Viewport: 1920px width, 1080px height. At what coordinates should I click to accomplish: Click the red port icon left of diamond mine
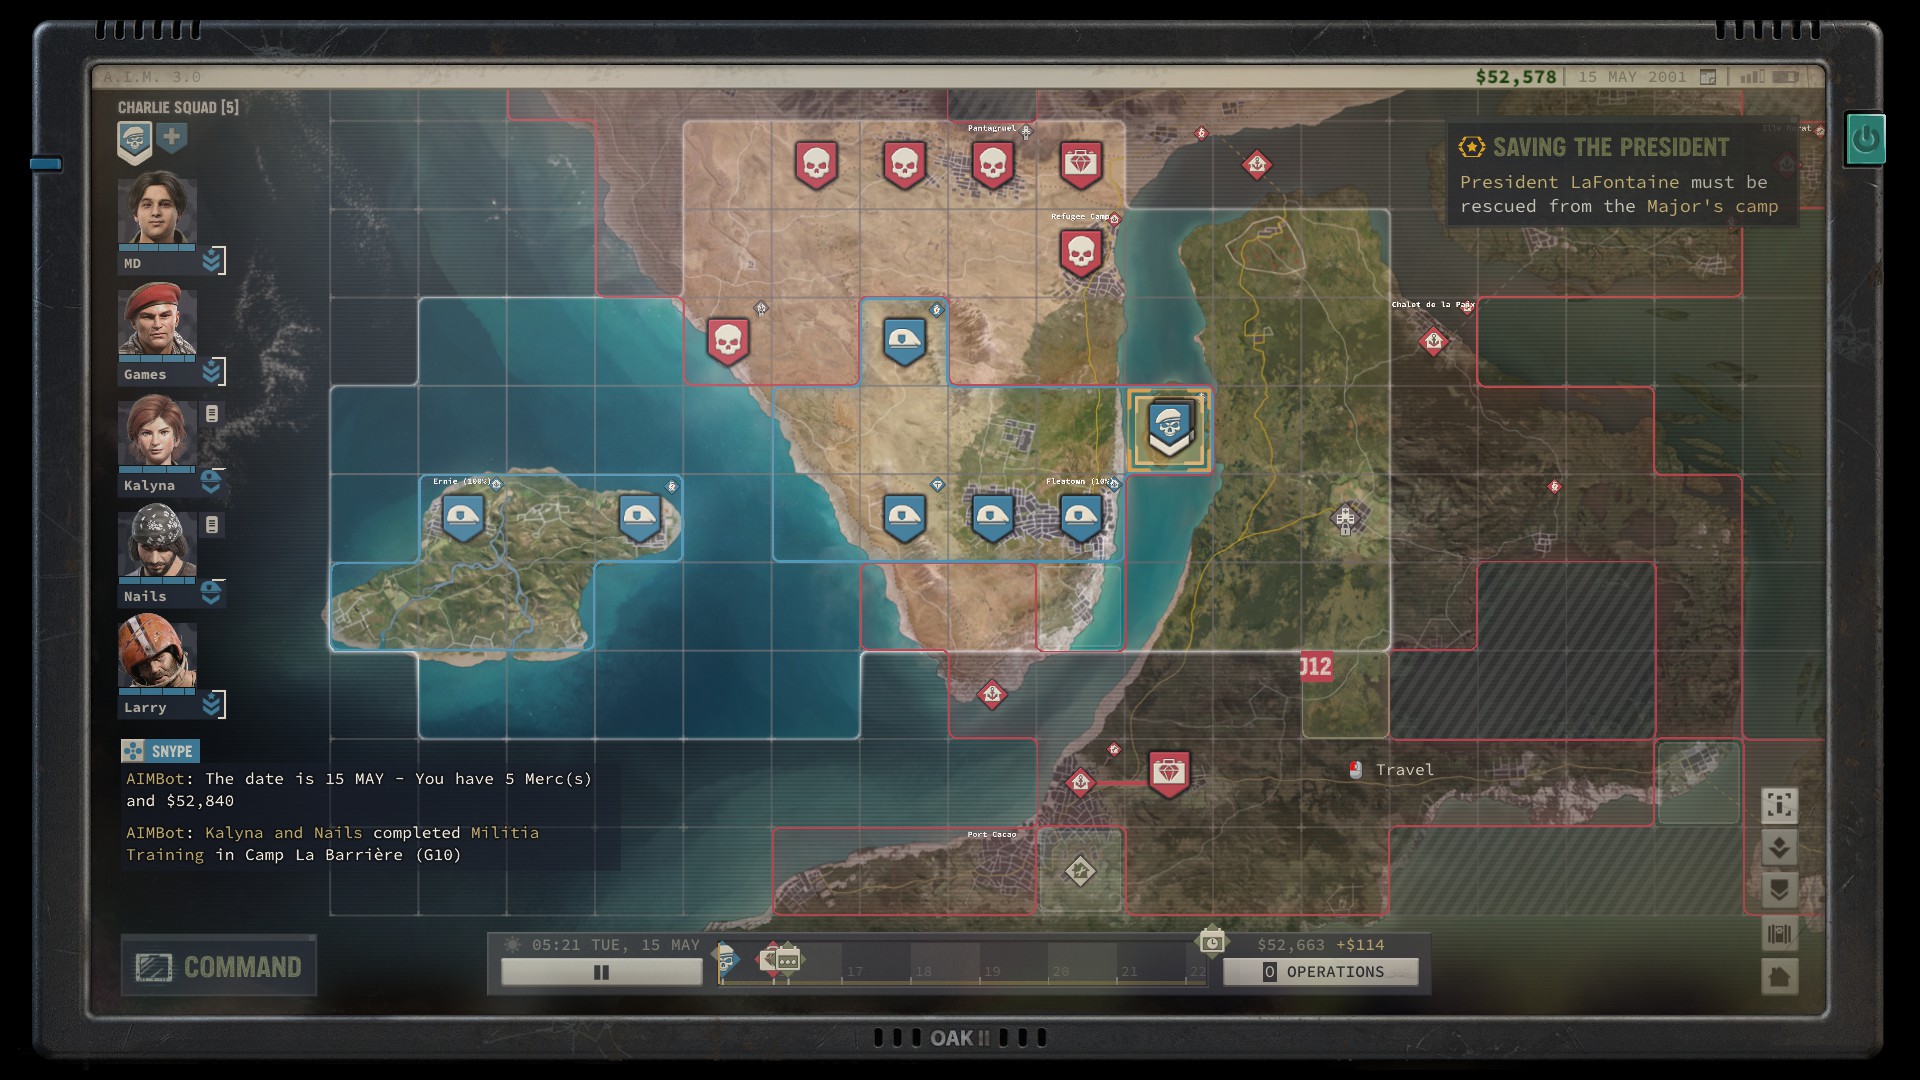coord(1081,783)
